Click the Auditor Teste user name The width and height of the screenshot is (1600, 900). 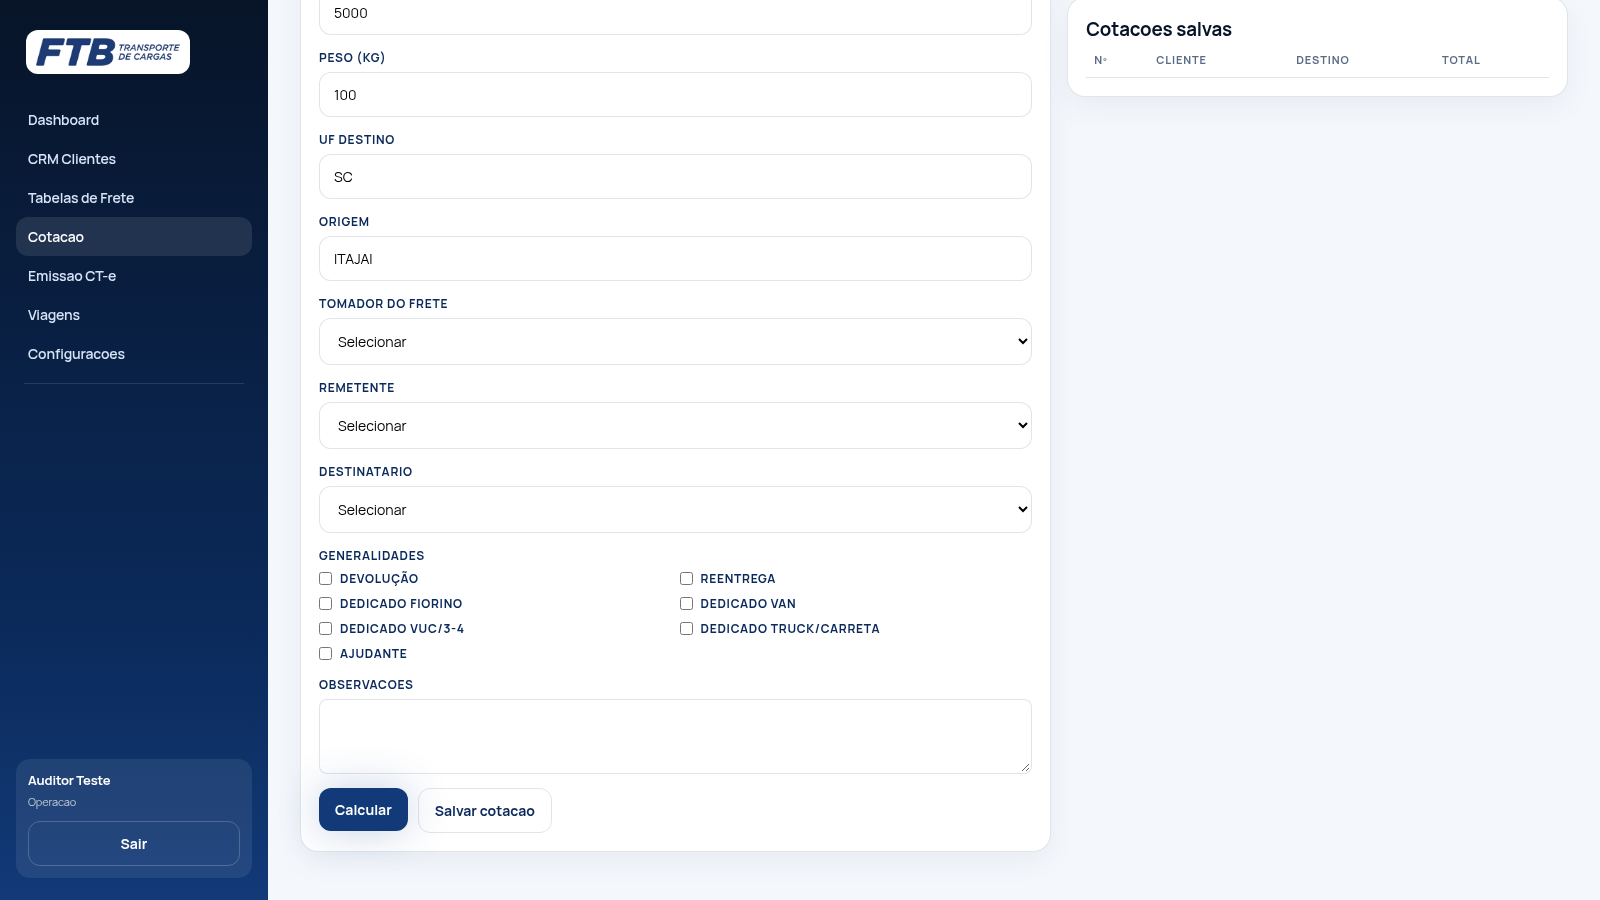[69, 781]
